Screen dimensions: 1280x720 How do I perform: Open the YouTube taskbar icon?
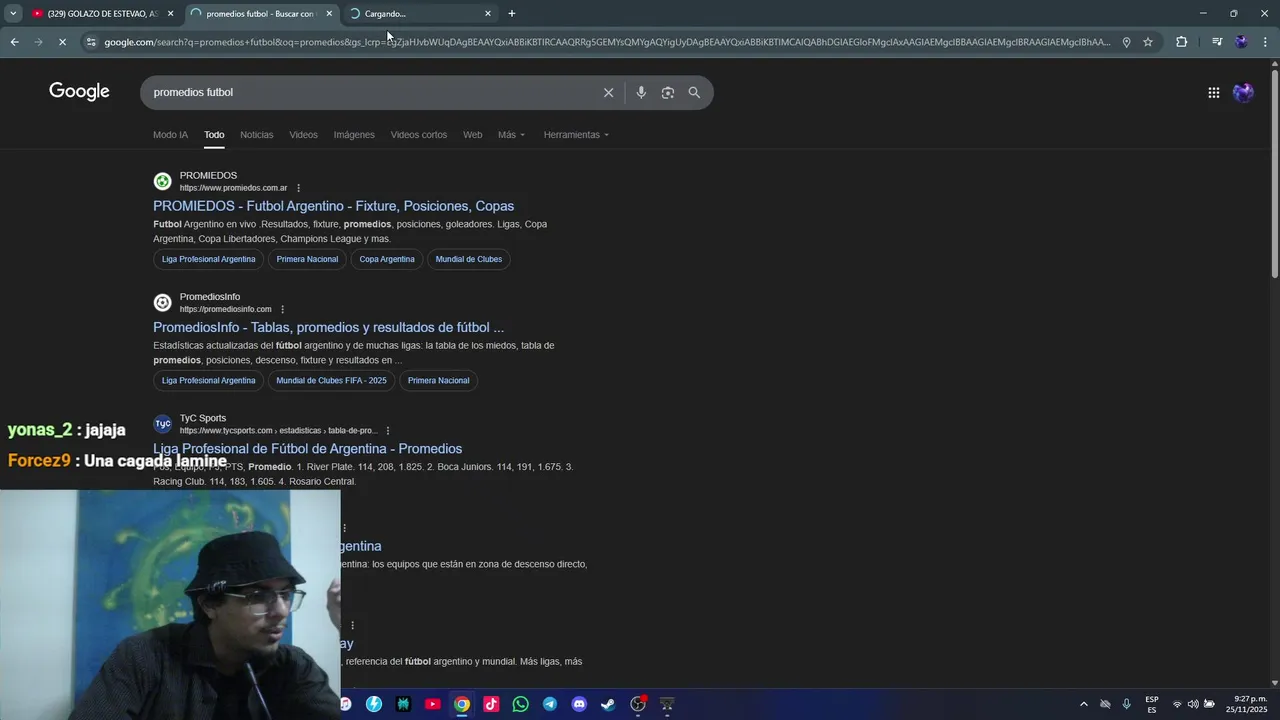click(x=432, y=704)
